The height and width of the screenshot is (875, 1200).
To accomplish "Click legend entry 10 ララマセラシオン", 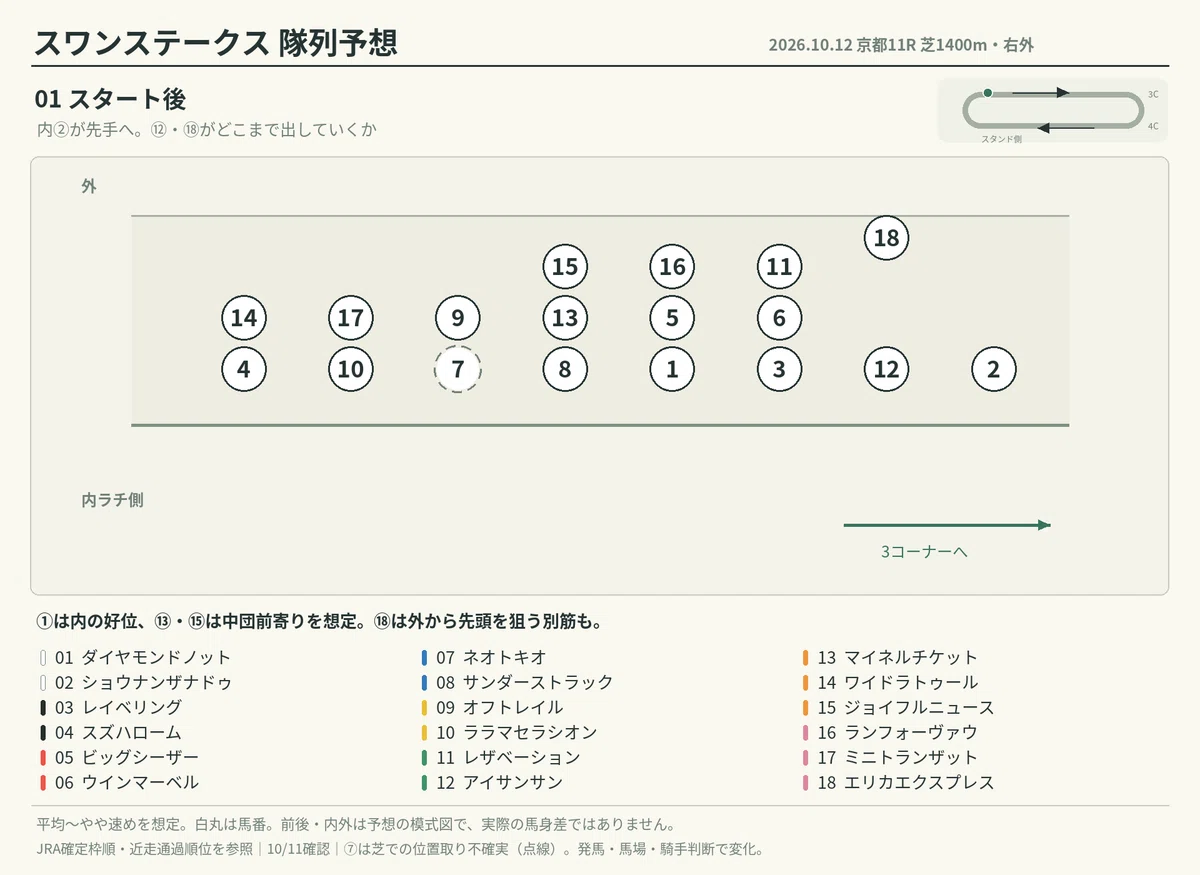I will pos(510,733).
